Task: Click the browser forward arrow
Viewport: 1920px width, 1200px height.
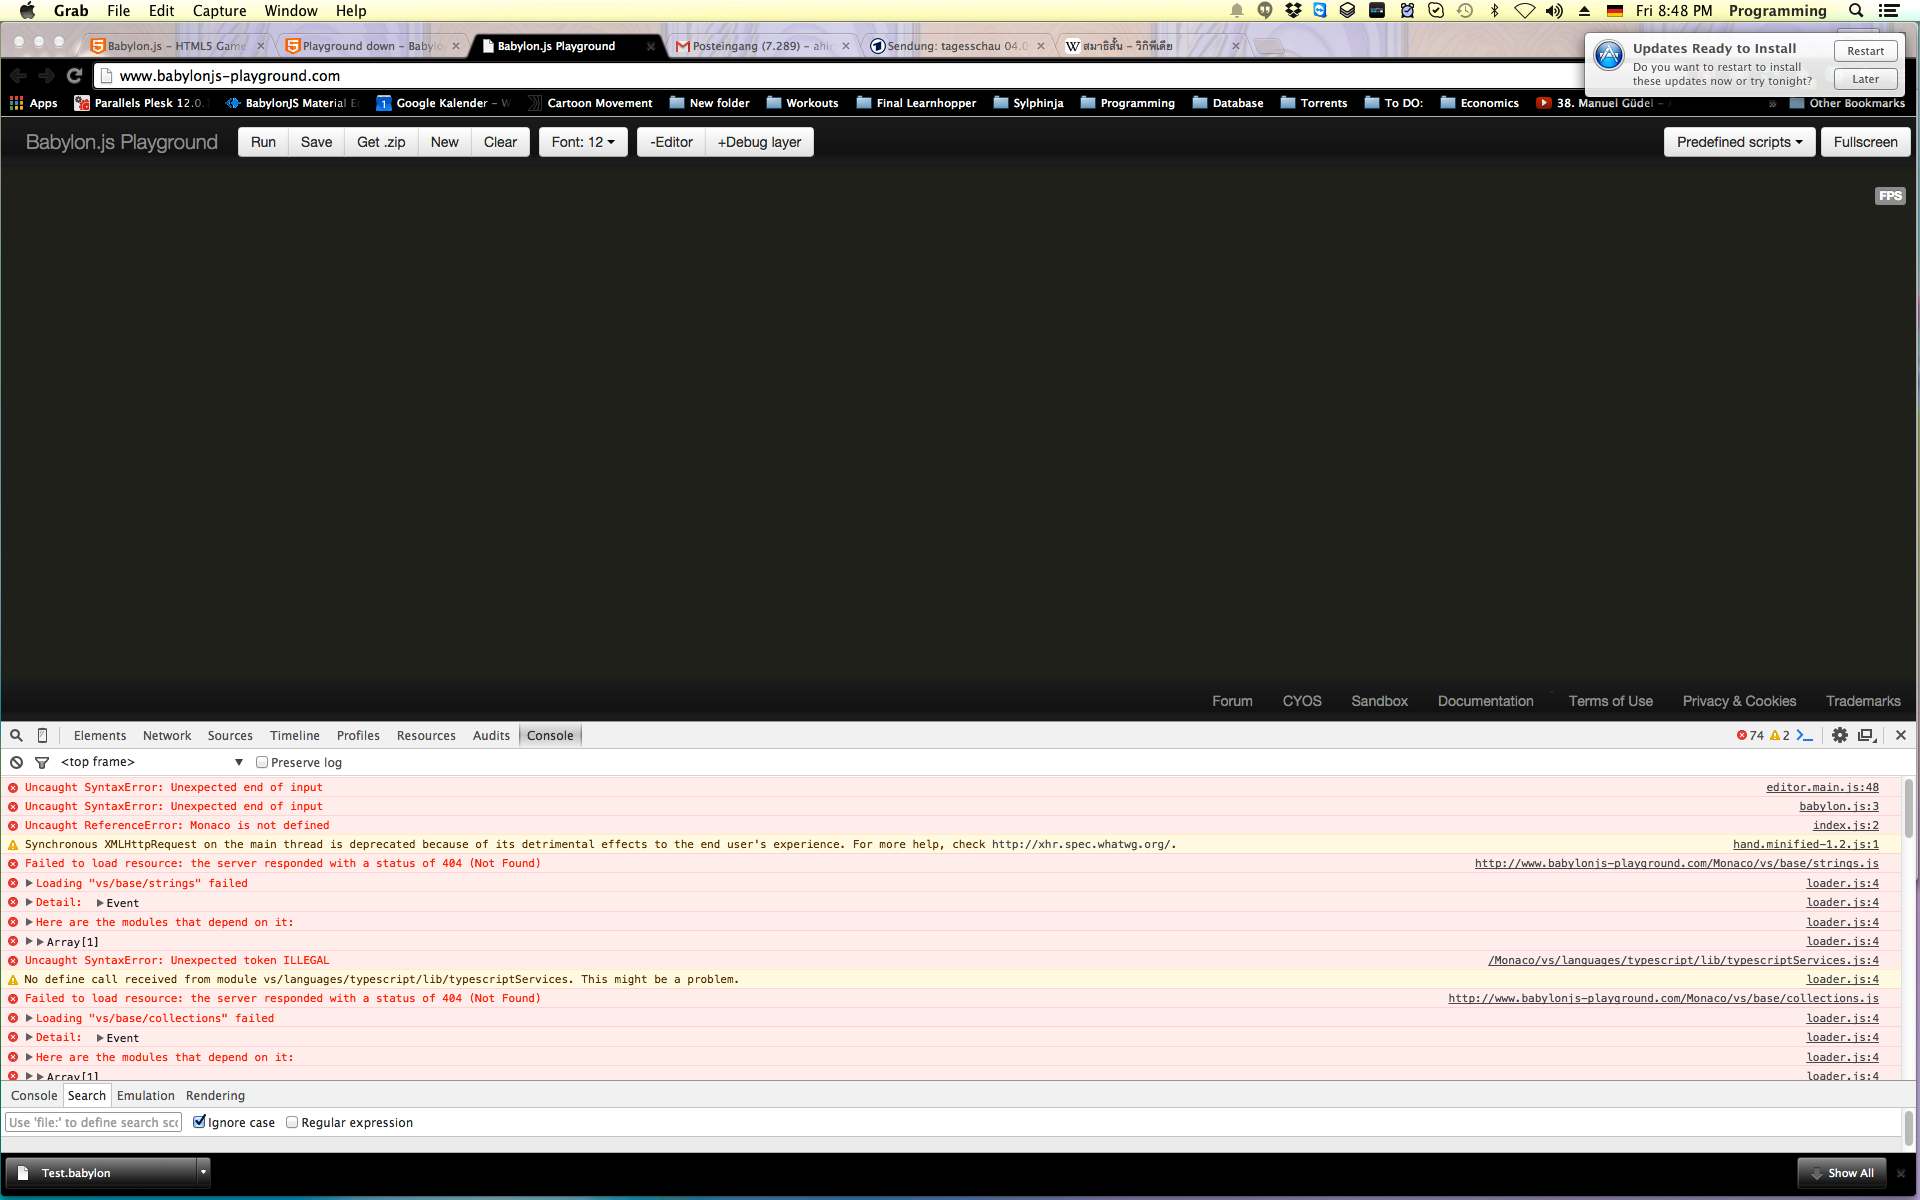Action: pos(46,75)
